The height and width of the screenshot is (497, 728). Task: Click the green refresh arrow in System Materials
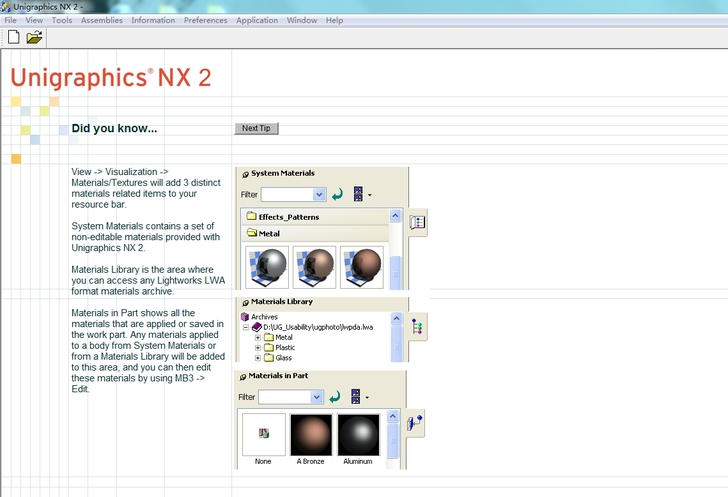[337, 195]
